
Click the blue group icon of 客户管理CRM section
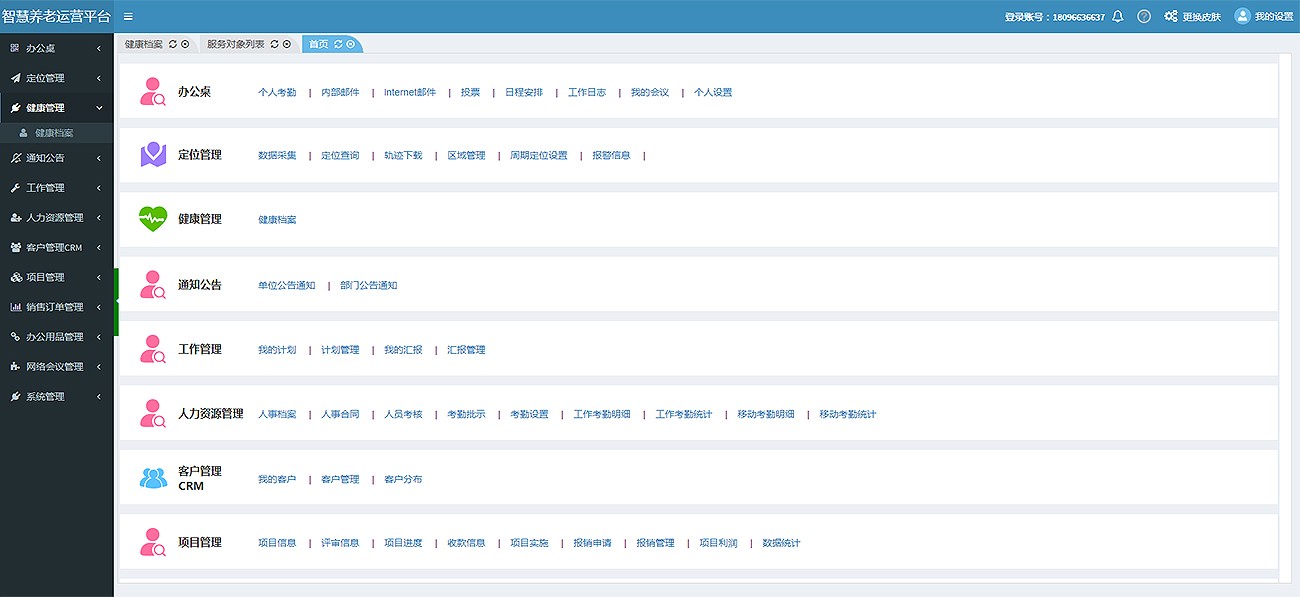pos(153,478)
